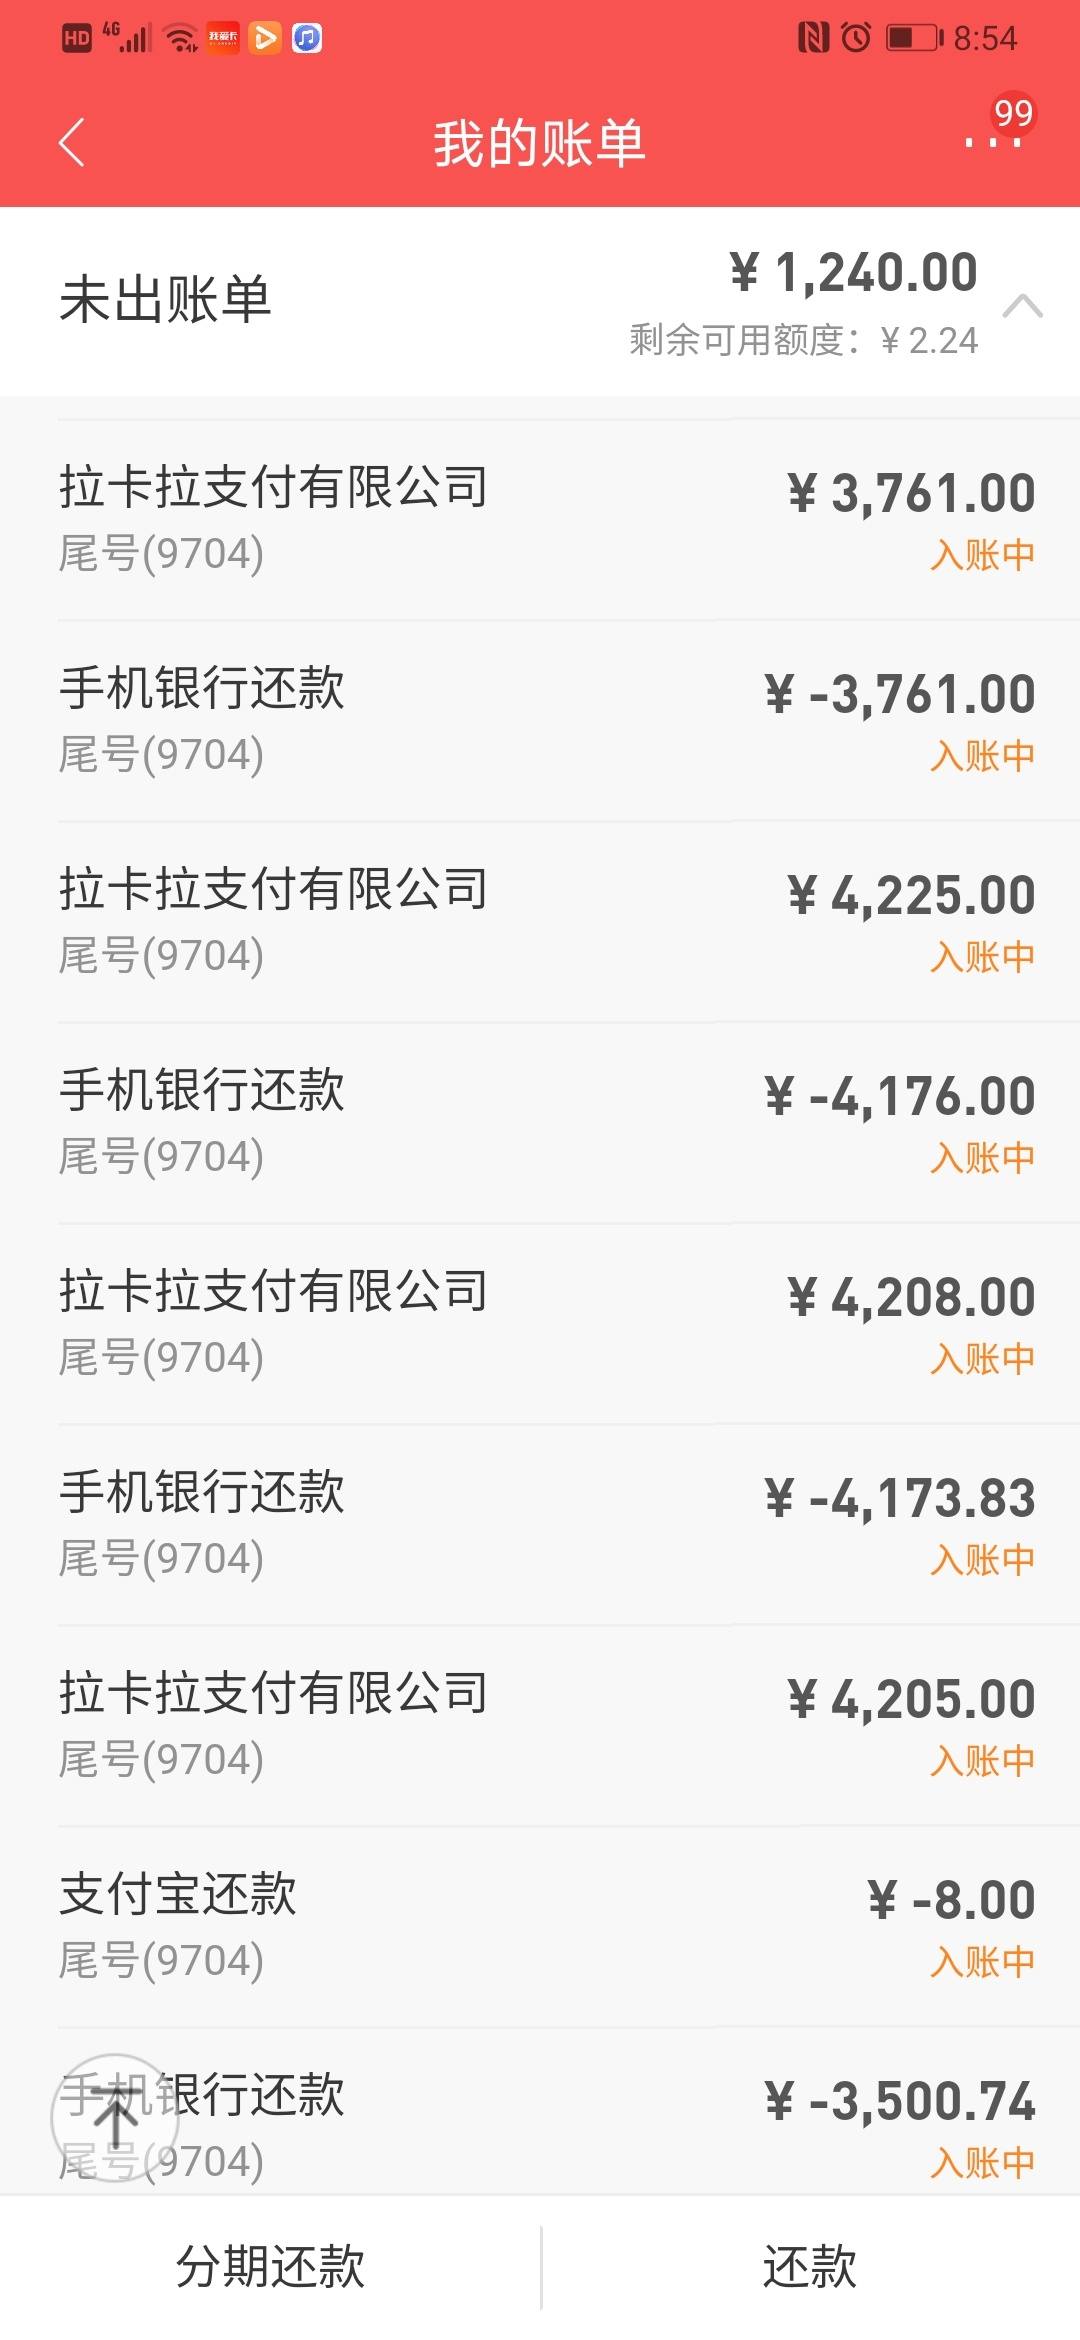This screenshot has width=1080, height=2340.
Task: Open the music app status icon
Action: click(x=307, y=38)
